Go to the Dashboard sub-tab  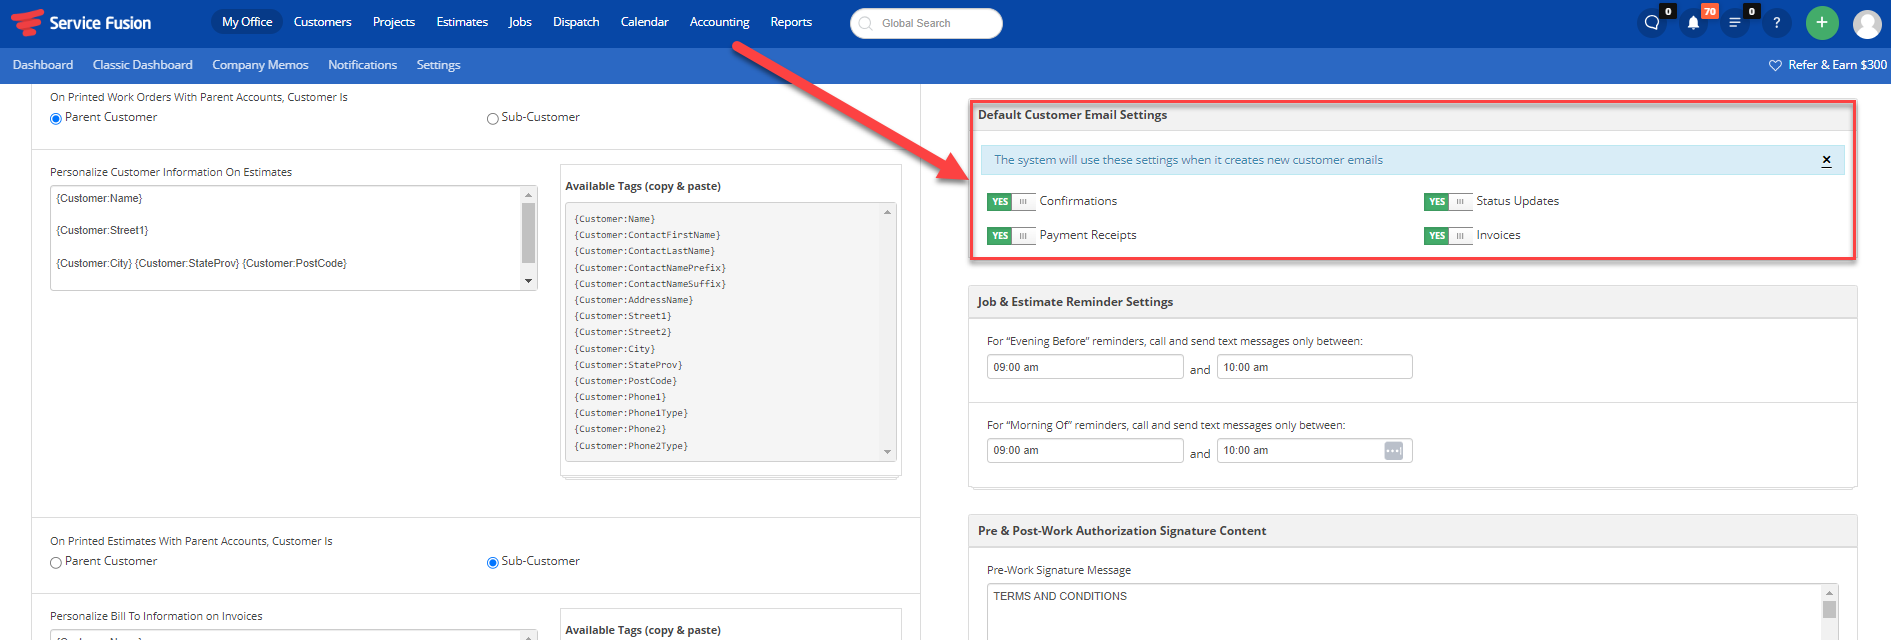43,65
